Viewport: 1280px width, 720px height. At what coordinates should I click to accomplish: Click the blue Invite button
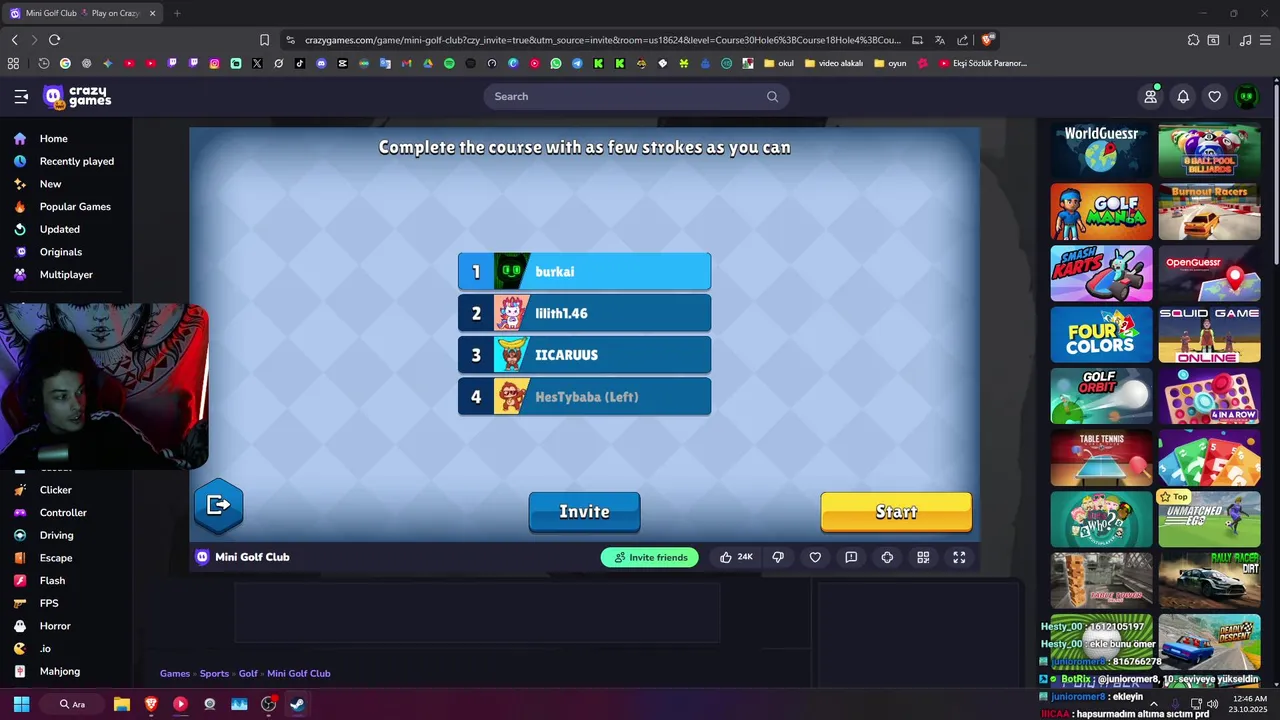point(584,512)
